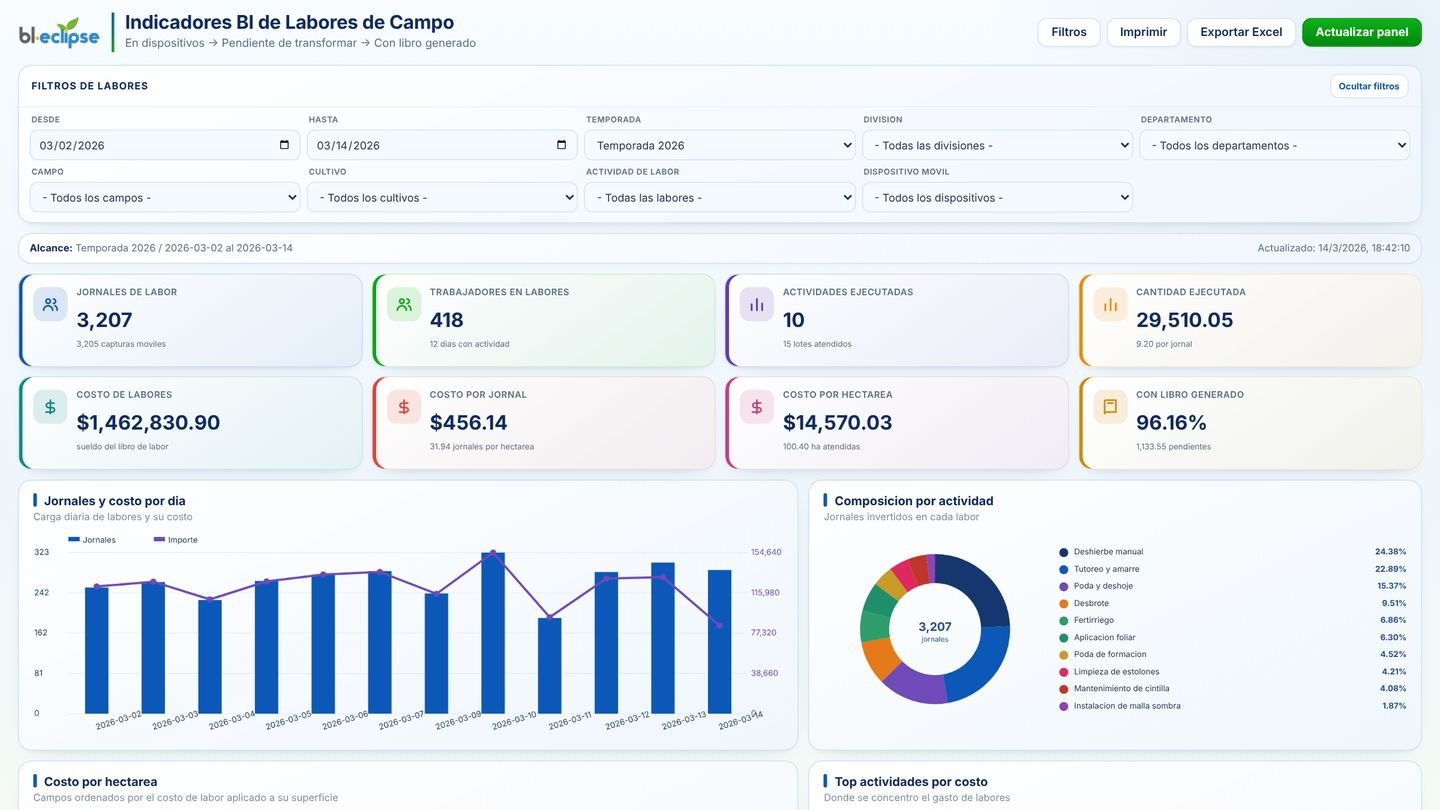
Task: Click the Imprimir button
Action: [x=1143, y=32]
